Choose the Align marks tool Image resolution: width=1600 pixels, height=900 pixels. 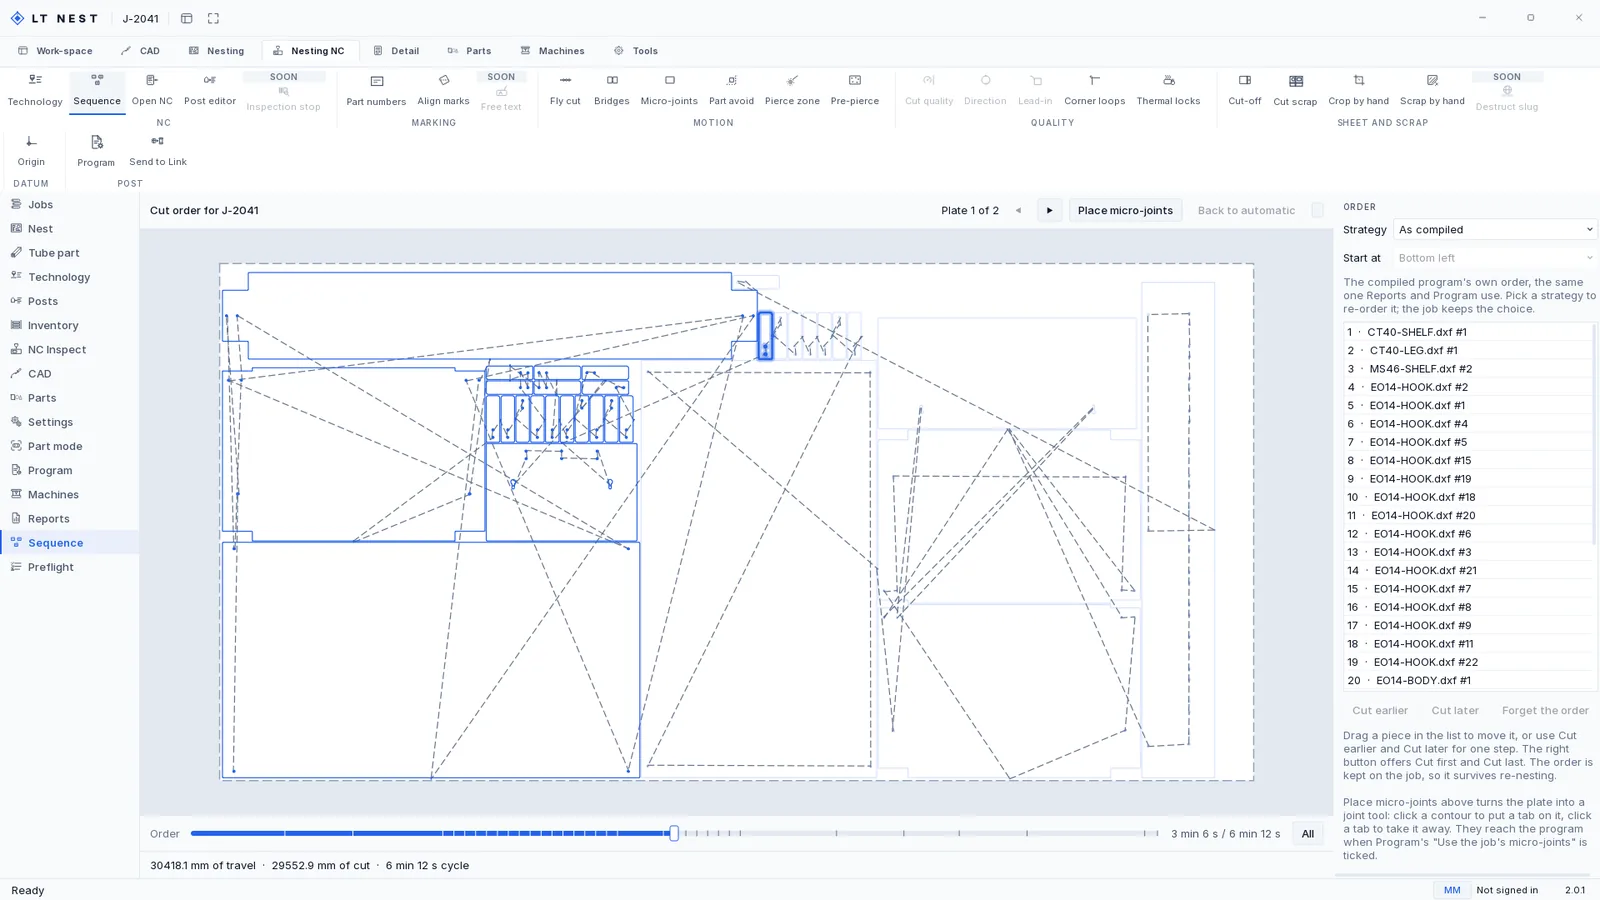click(443, 90)
